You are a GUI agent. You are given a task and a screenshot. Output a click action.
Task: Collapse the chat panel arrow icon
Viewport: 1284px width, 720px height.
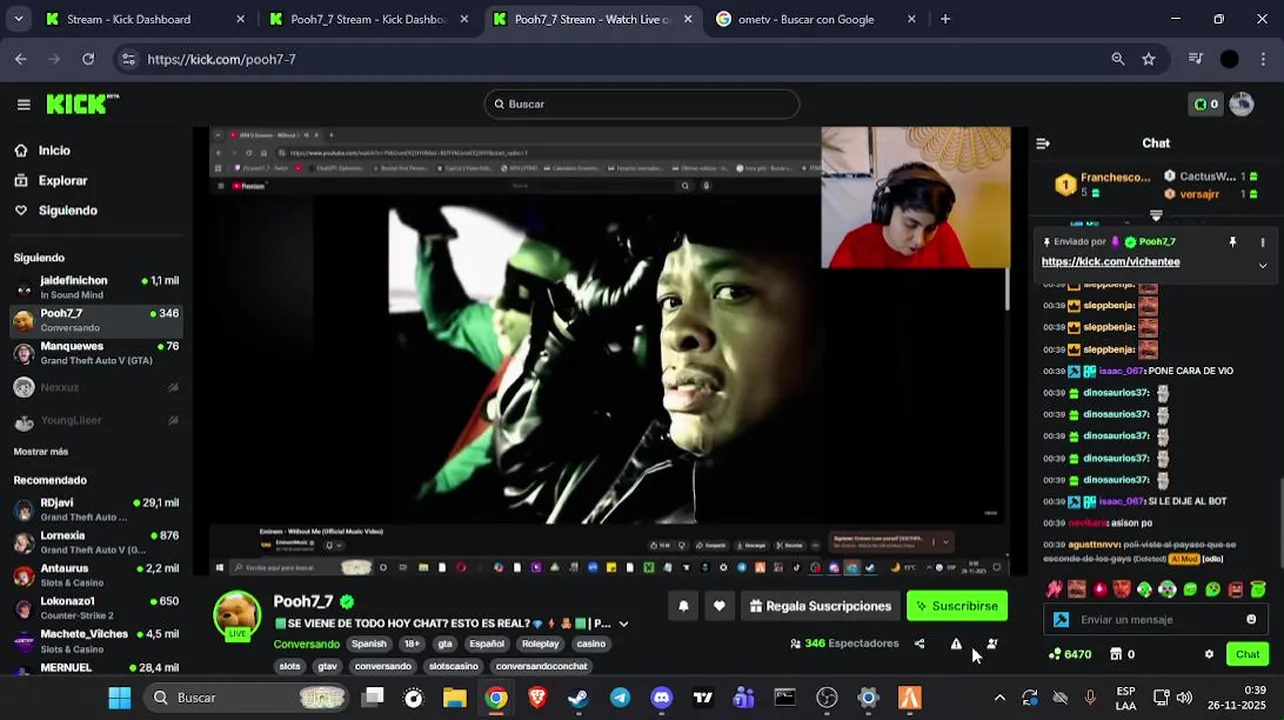pos(1043,143)
